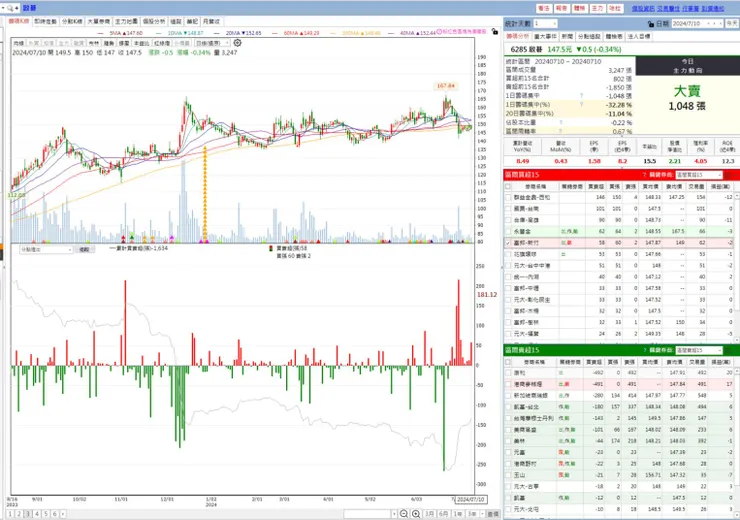Switch to the 月營收 tab
This screenshot has width=740, height=520.
click(211, 22)
